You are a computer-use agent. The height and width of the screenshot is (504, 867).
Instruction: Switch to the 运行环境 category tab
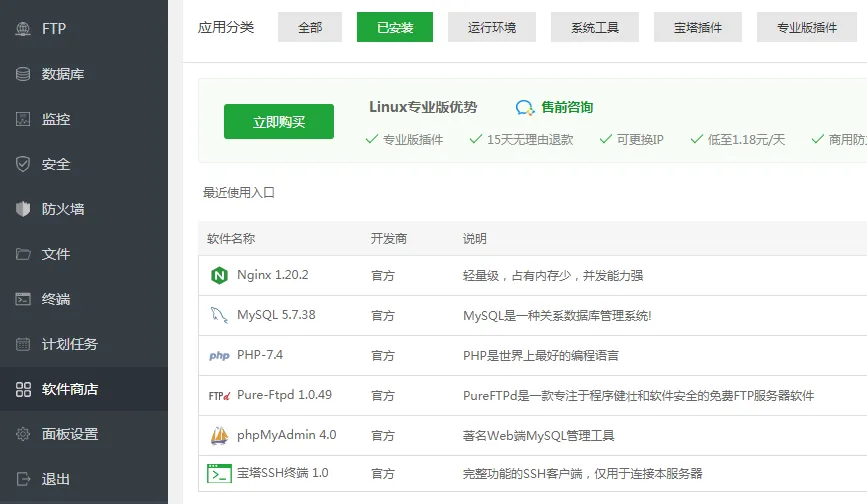point(492,28)
